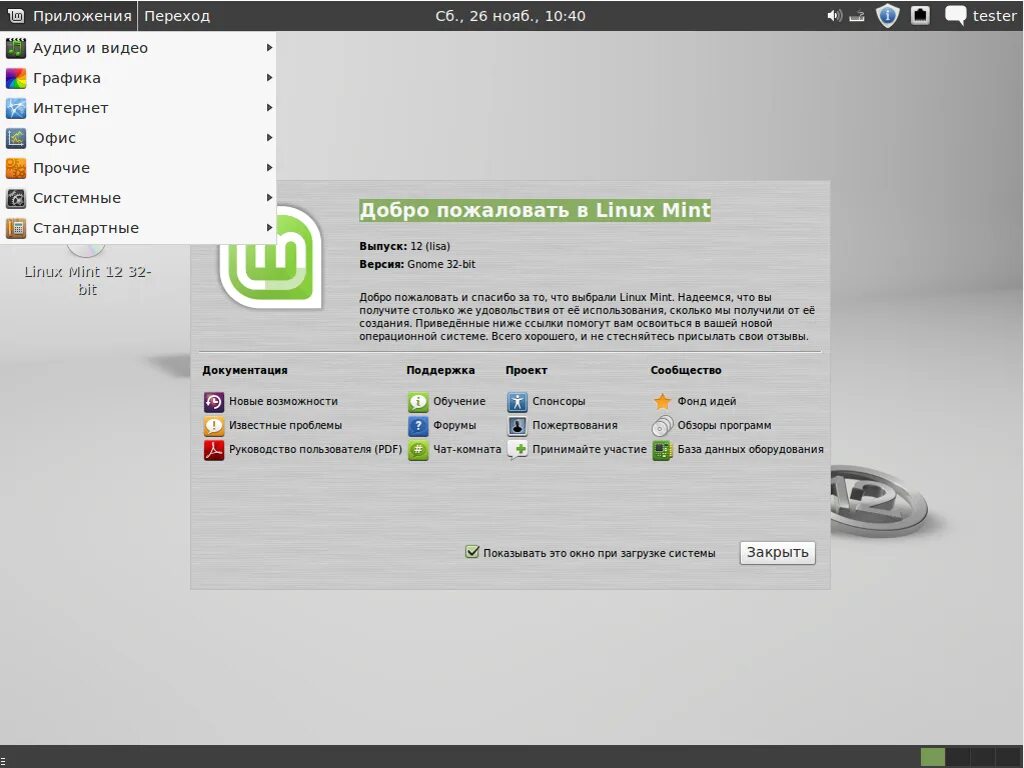
Task: Click the Форумы question mark icon
Action: tap(418, 426)
